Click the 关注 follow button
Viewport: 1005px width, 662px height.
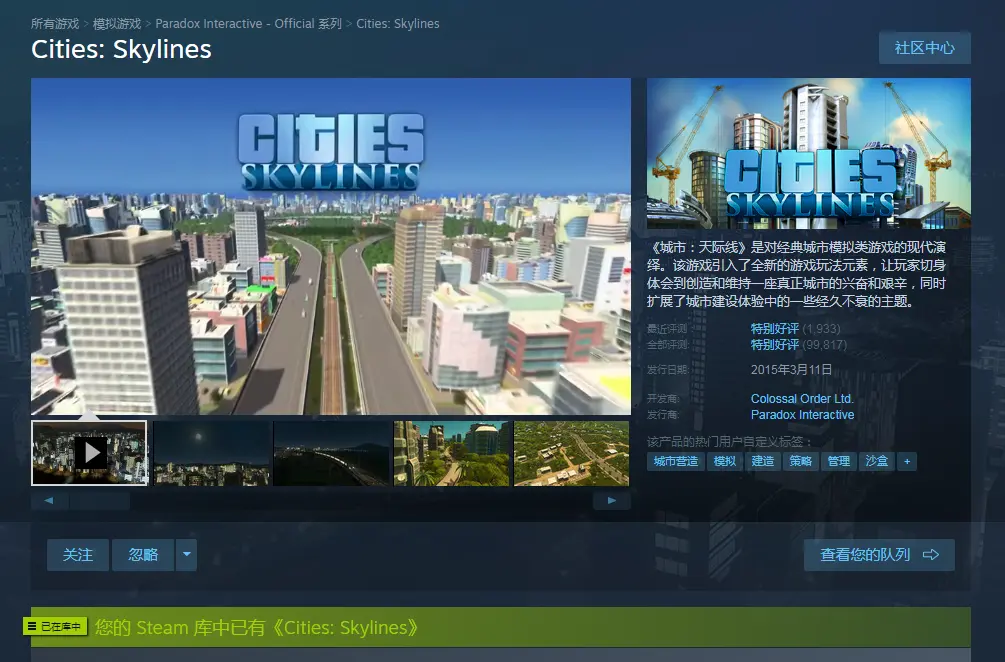point(78,554)
